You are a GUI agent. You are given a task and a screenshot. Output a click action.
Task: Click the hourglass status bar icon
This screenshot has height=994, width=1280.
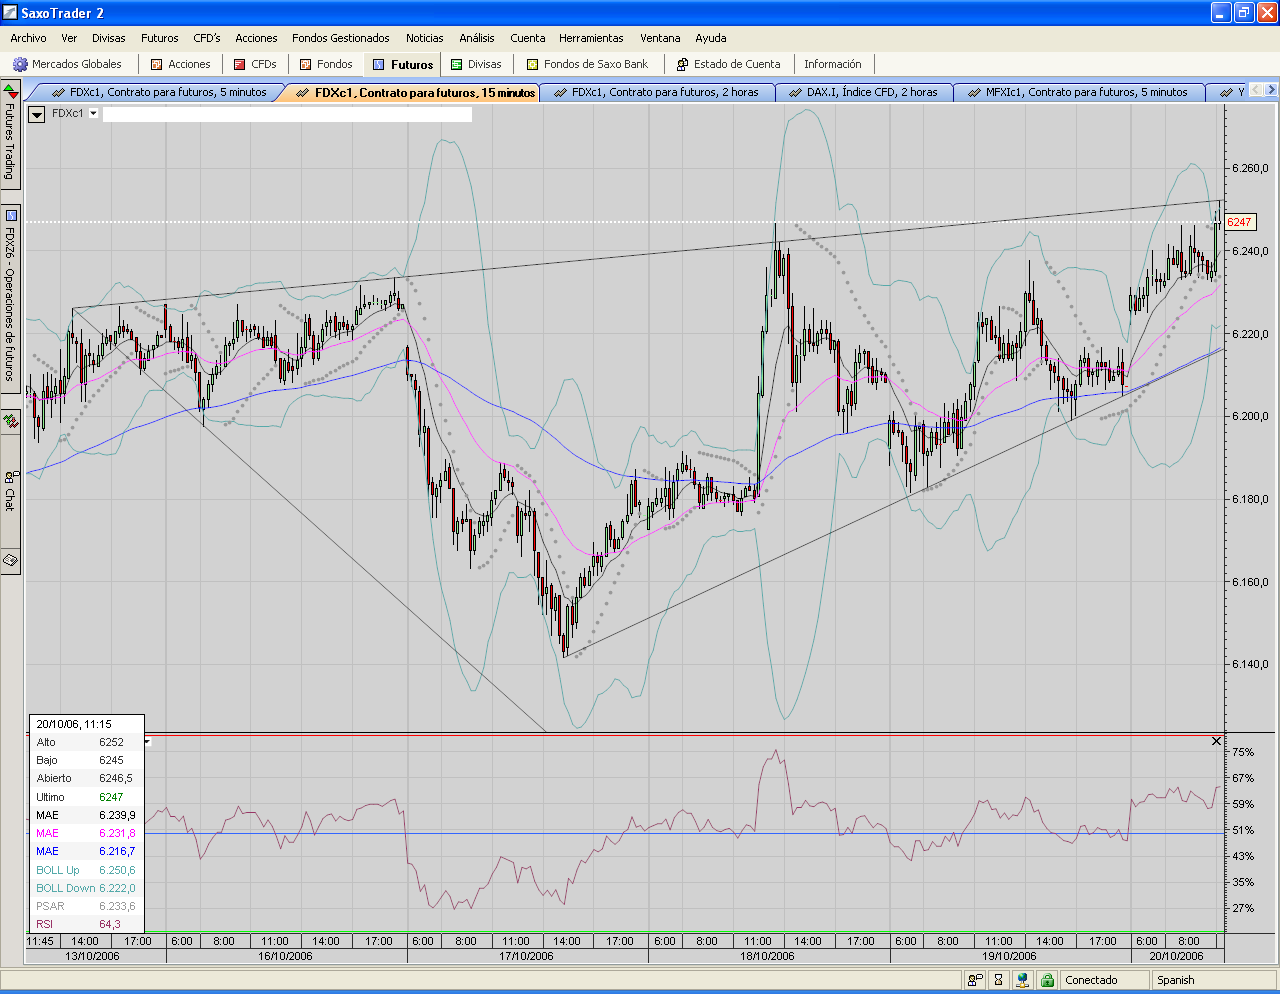tap(998, 980)
